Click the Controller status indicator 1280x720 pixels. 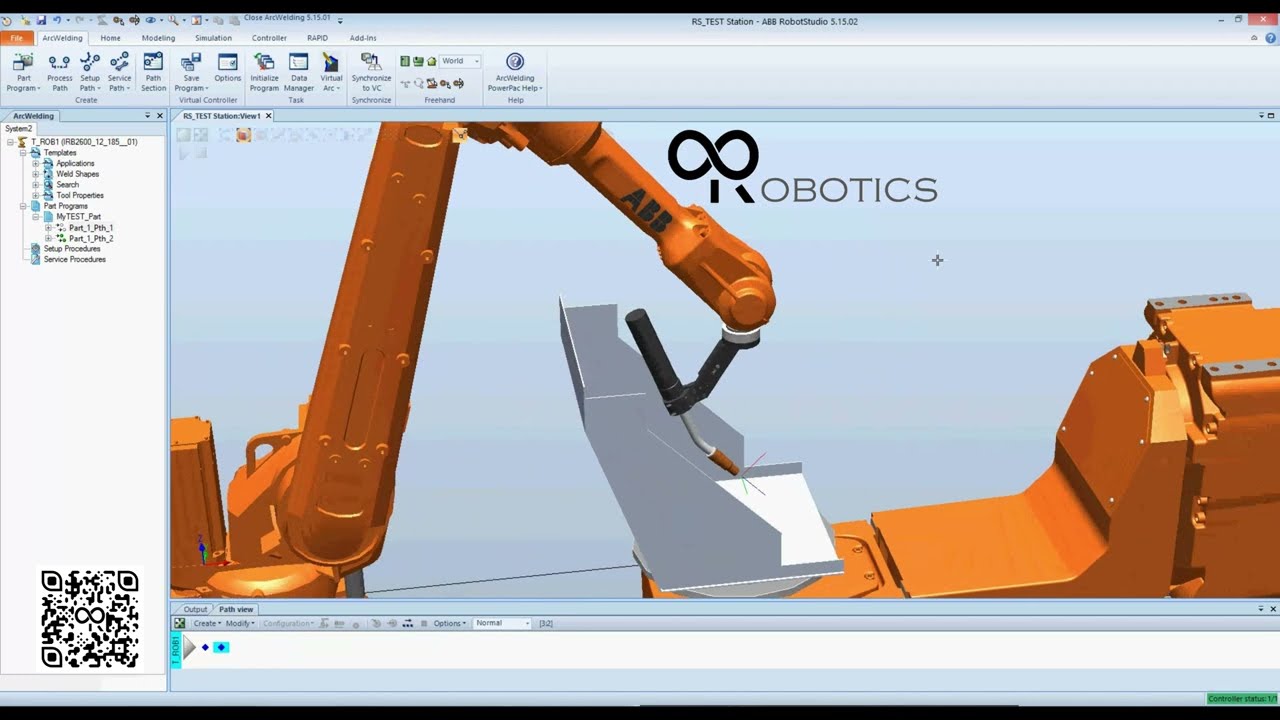click(x=1241, y=699)
